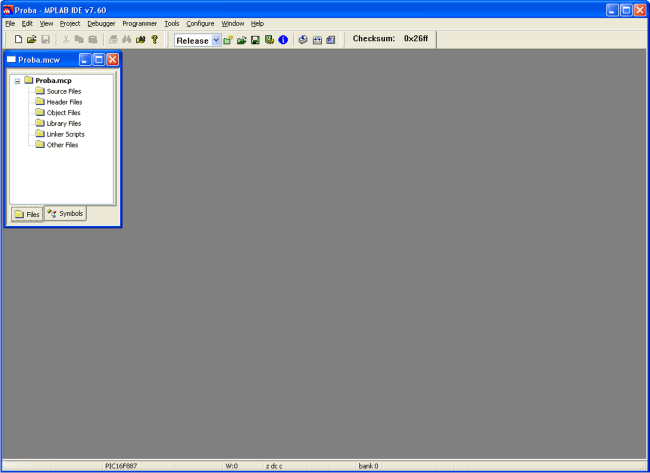Click the PIC16F887 device in status bar

pyautogui.click(x=121, y=466)
